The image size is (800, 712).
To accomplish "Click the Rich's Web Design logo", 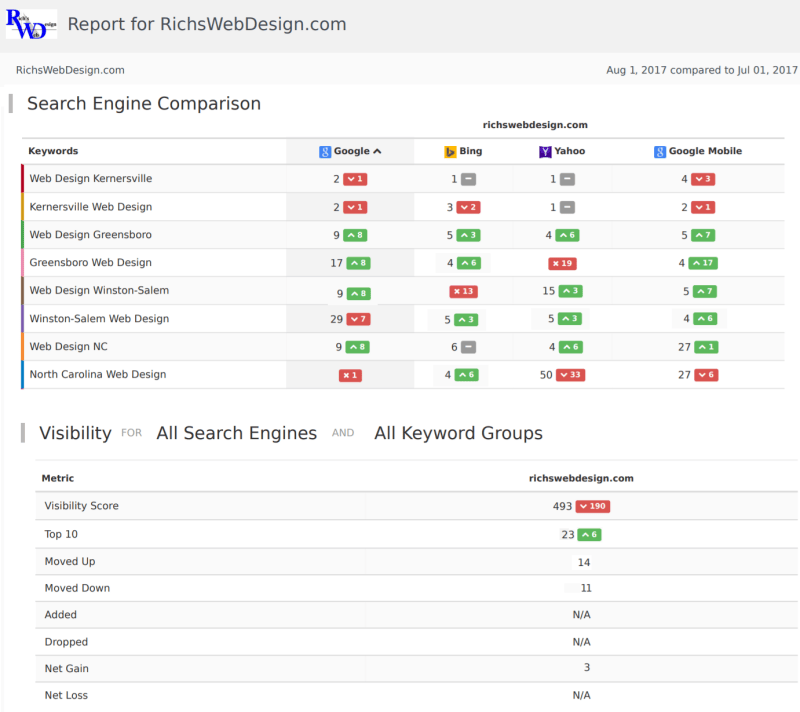I will (31, 23).
